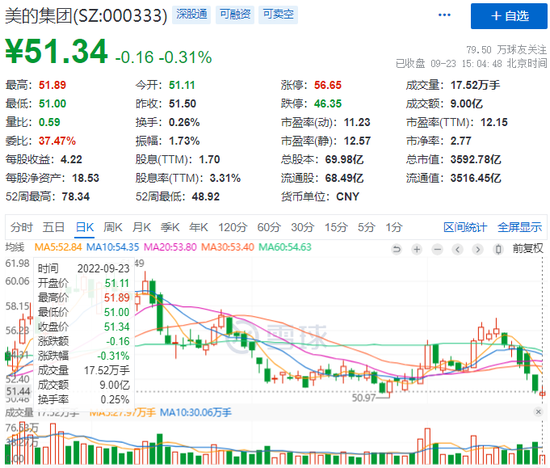Screen dimensions: 550x468
Task: Click the MA20:53.80 moving average label
Action: coord(170,247)
